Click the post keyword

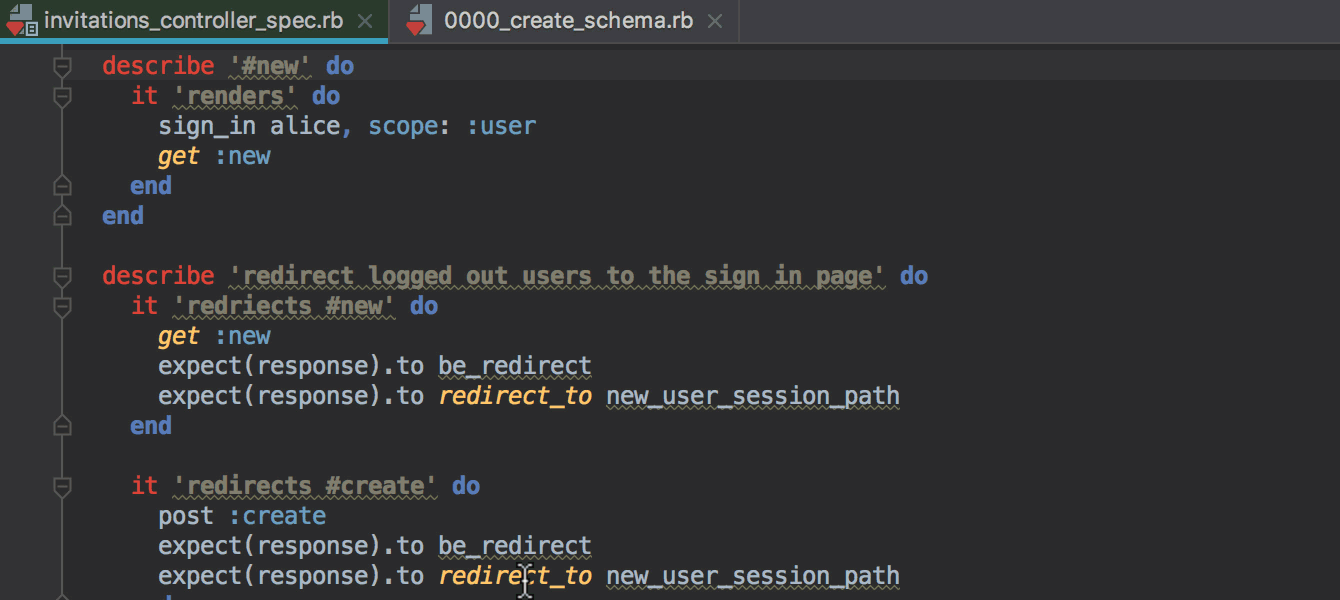point(186,516)
